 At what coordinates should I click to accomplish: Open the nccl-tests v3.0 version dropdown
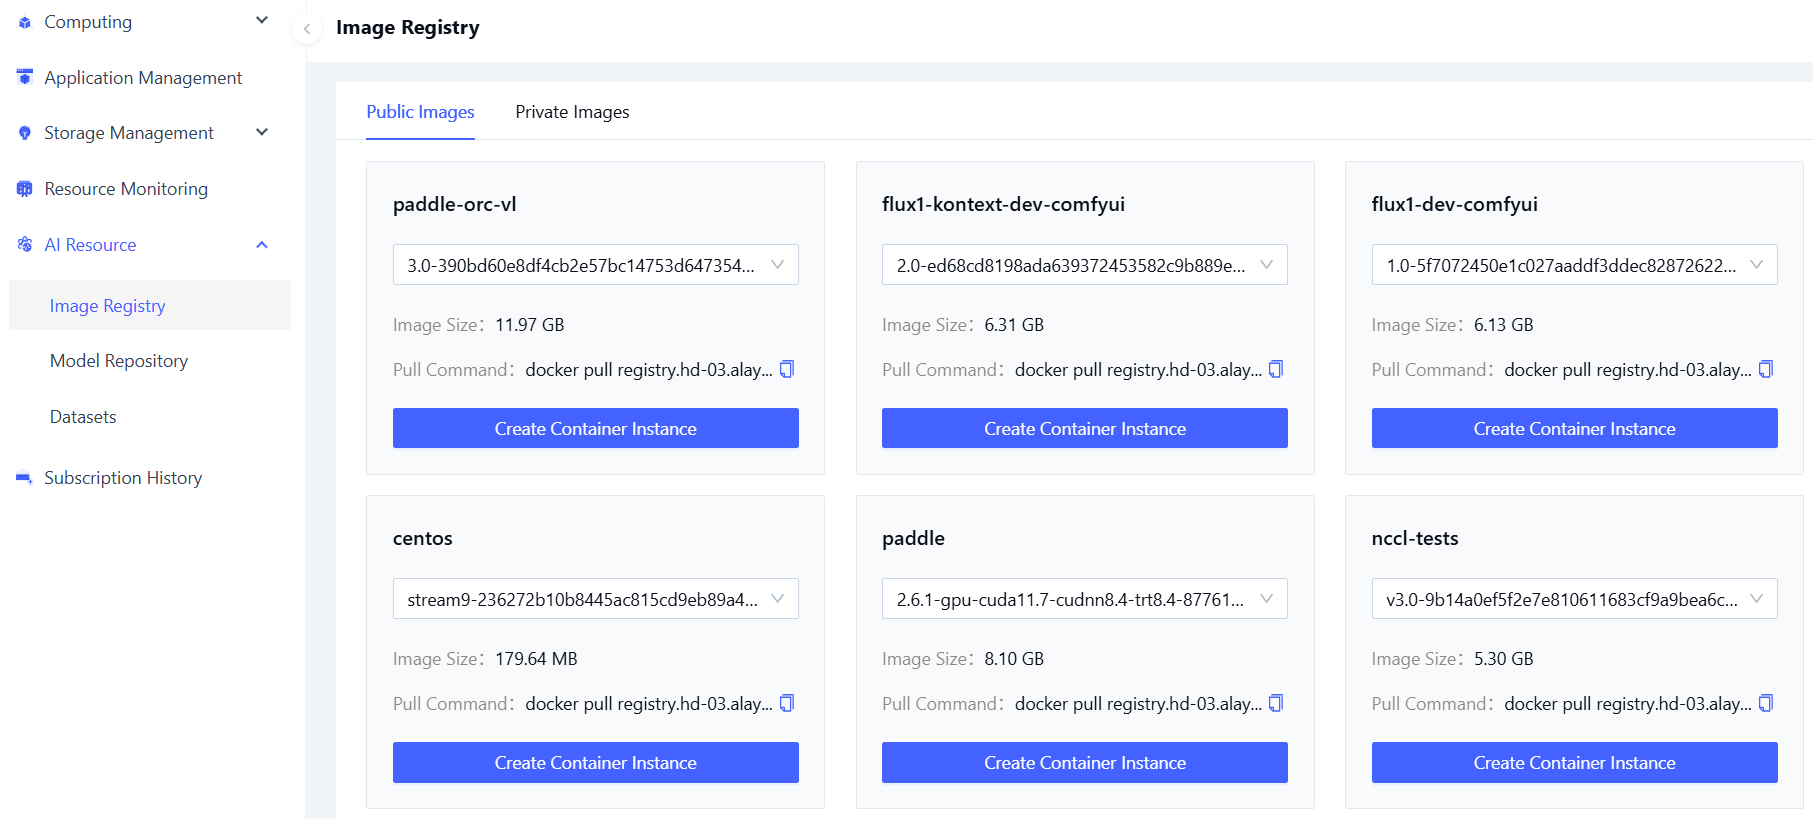point(1573,599)
